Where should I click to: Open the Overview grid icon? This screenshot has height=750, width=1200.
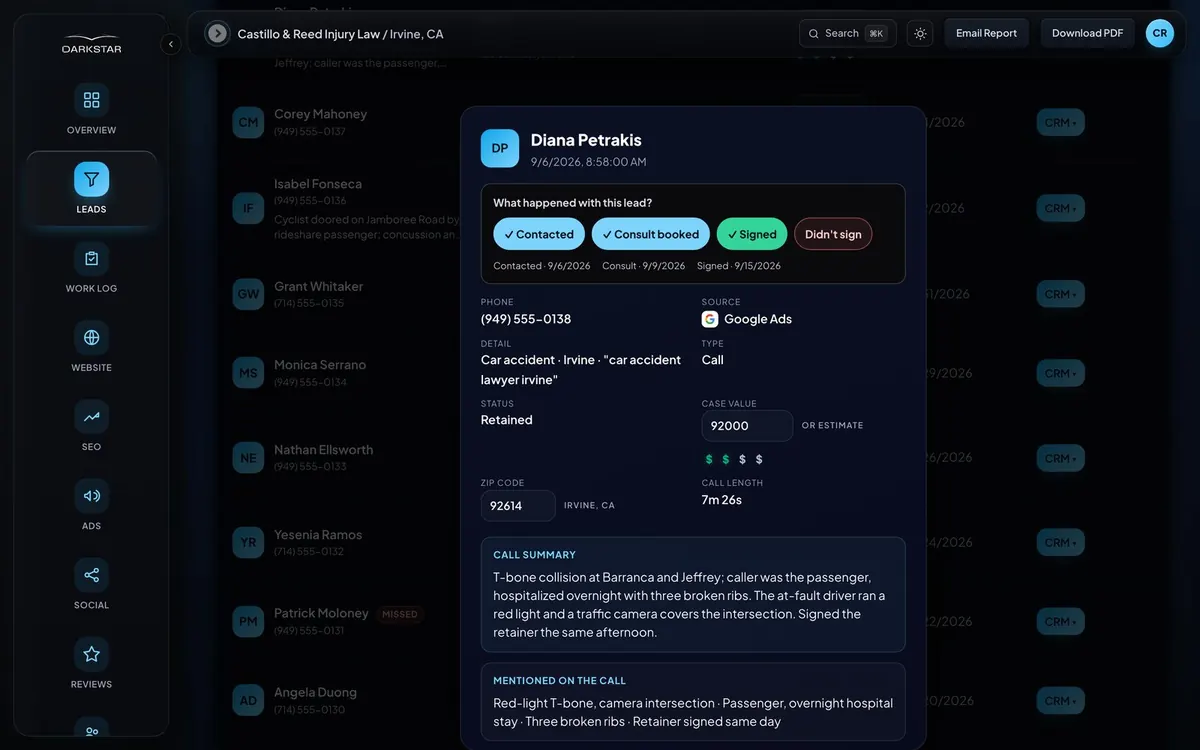click(x=91, y=100)
